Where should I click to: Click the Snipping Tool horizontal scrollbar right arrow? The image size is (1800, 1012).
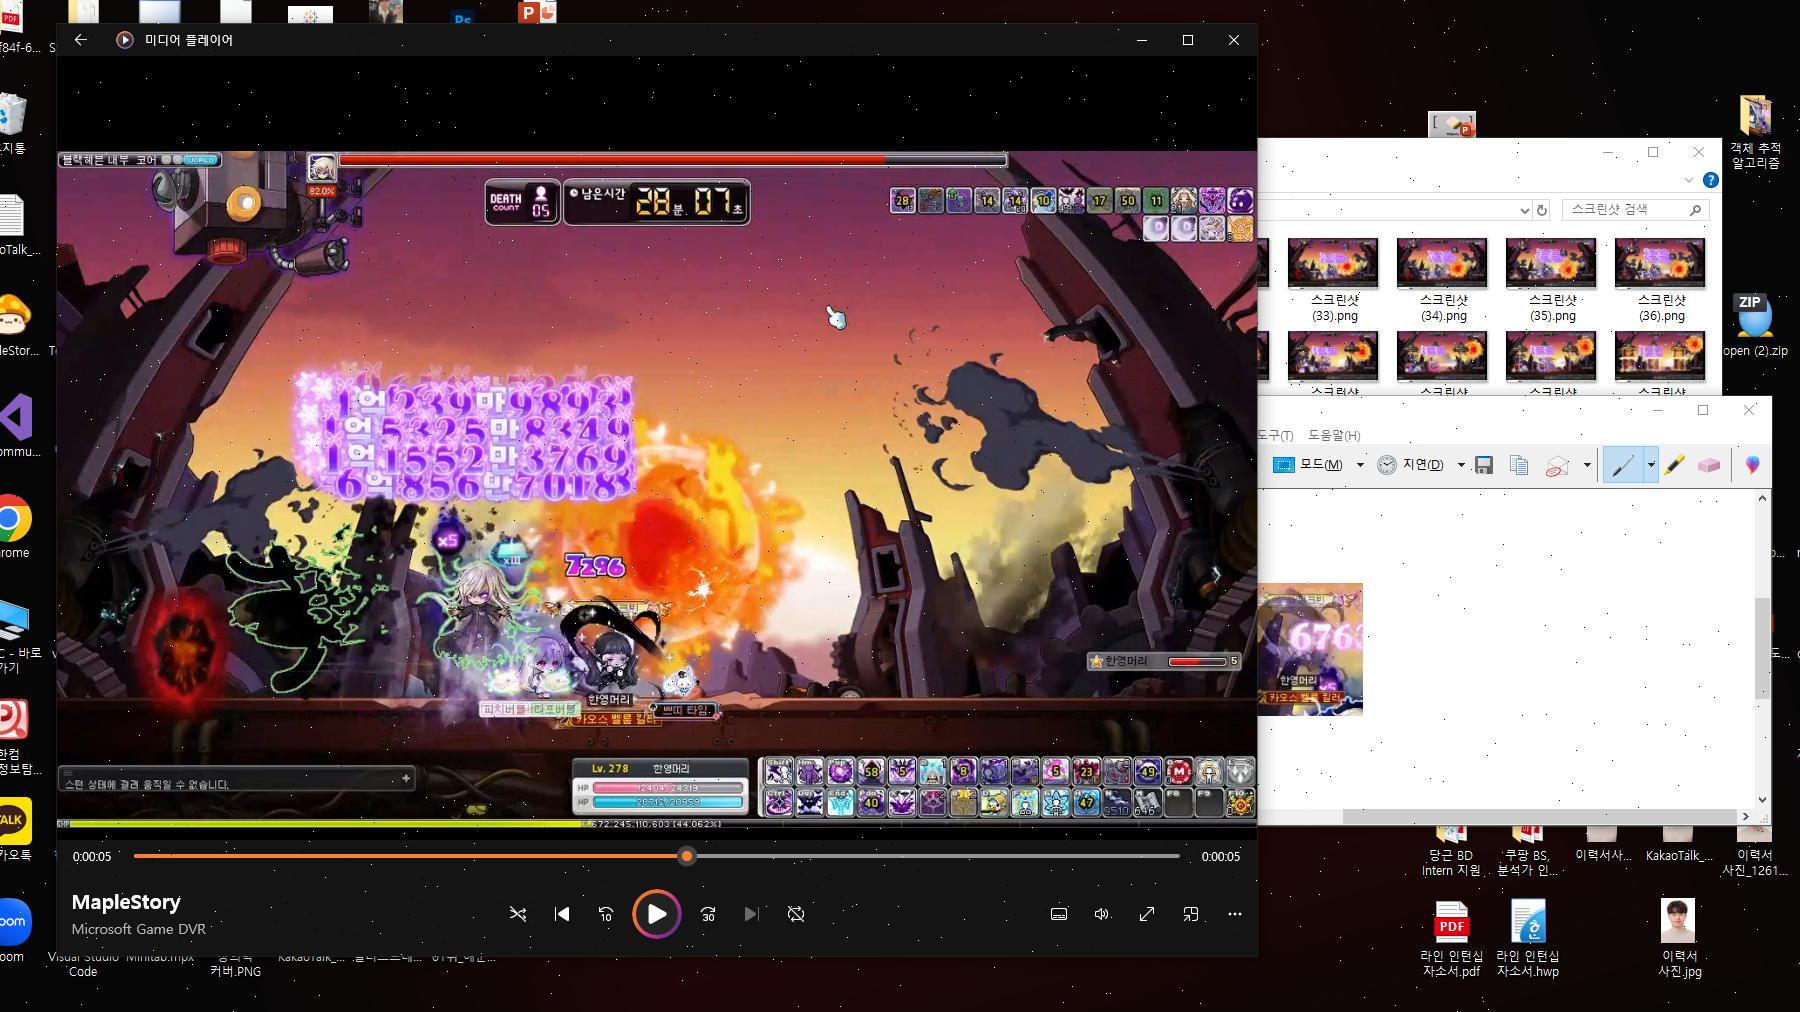coord(1746,816)
